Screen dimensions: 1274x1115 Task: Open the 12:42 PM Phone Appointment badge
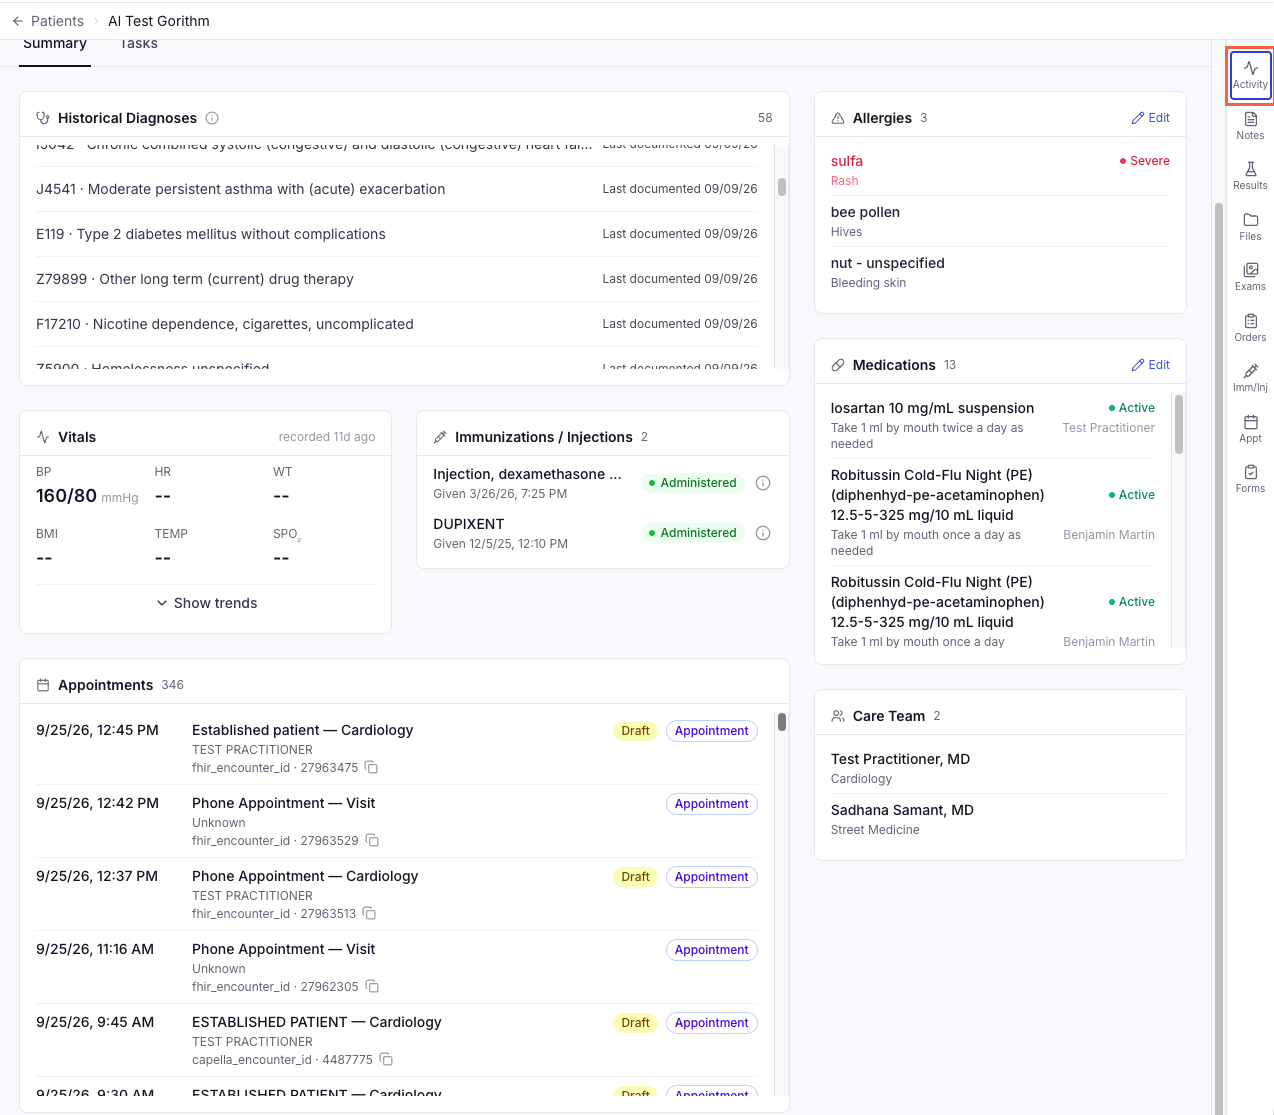point(711,804)
